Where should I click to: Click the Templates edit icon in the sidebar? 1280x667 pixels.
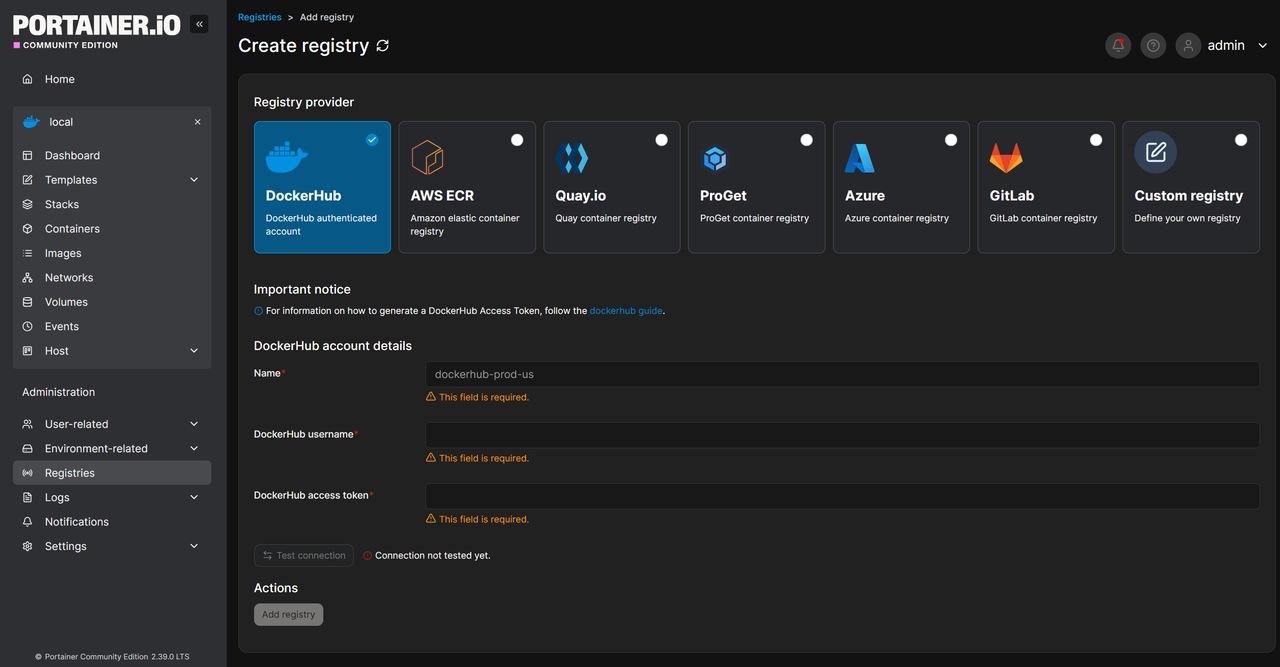point(27,180)
